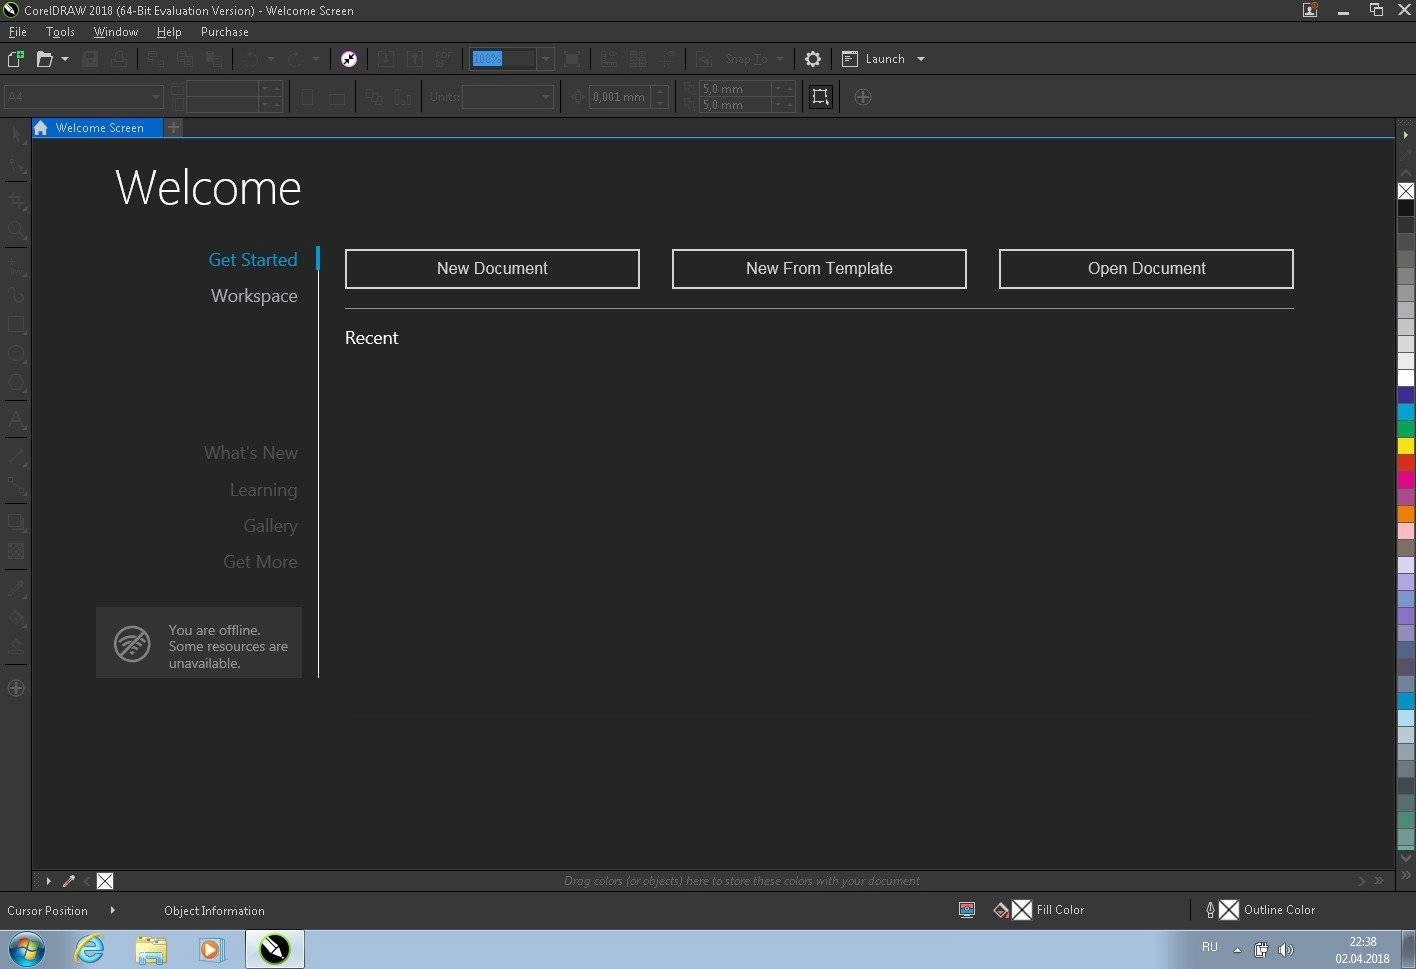The width and height of the screenshot is (1416, 969).
Task: Click the Quick Customize plus on property bar
Action: (863, 97)
